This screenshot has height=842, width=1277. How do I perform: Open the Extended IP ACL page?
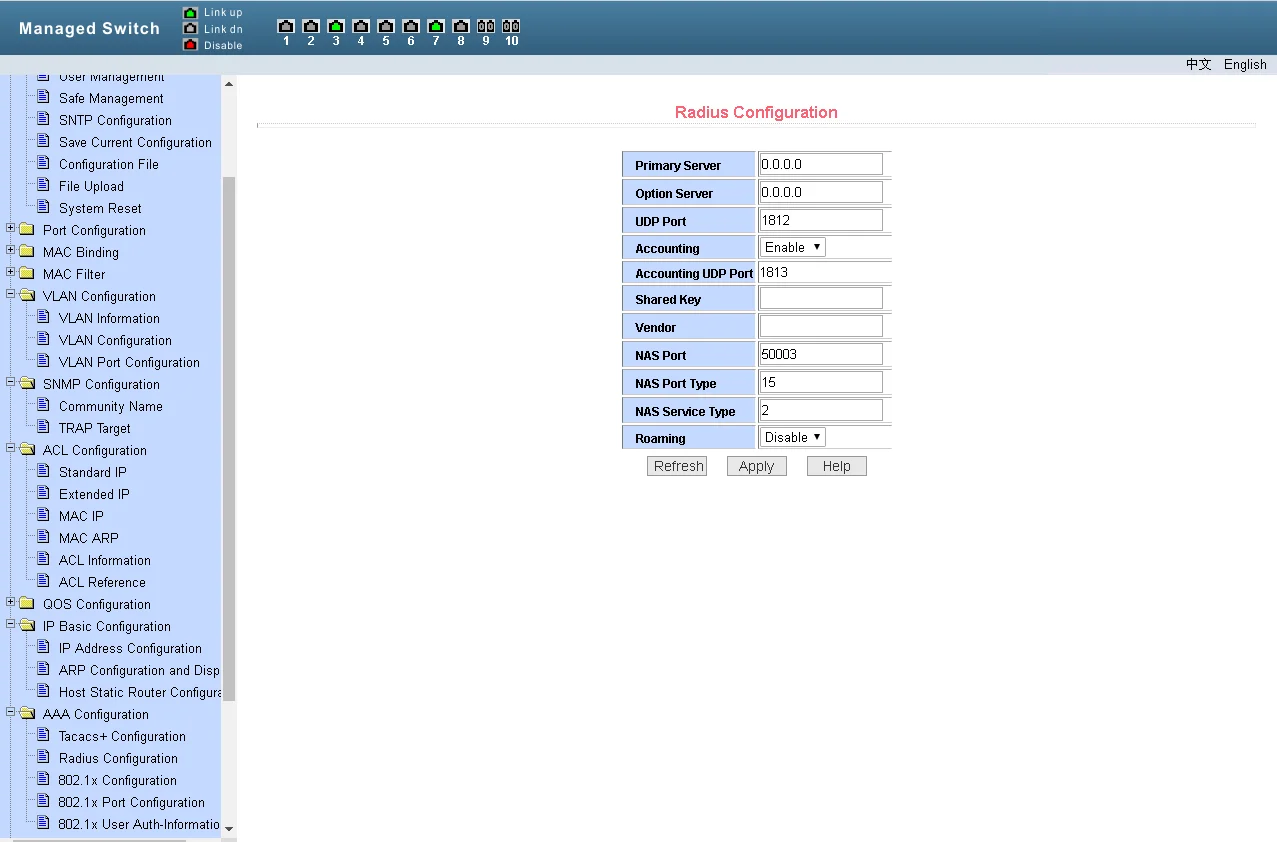pyautogui.click(x=94, y=495)
